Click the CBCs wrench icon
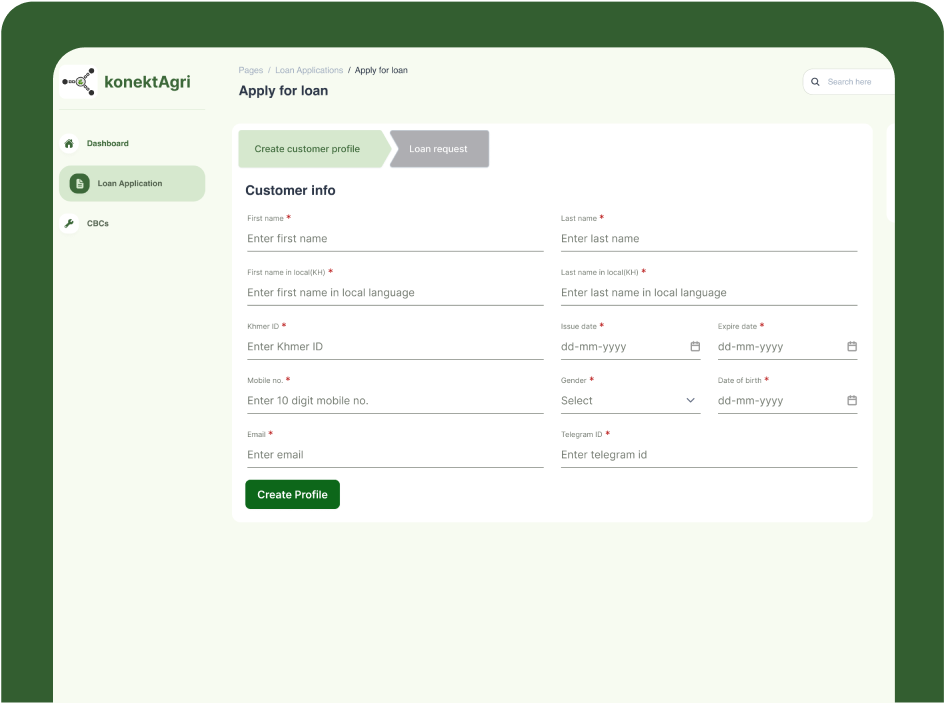944x703 pixels. click(69, 223)
